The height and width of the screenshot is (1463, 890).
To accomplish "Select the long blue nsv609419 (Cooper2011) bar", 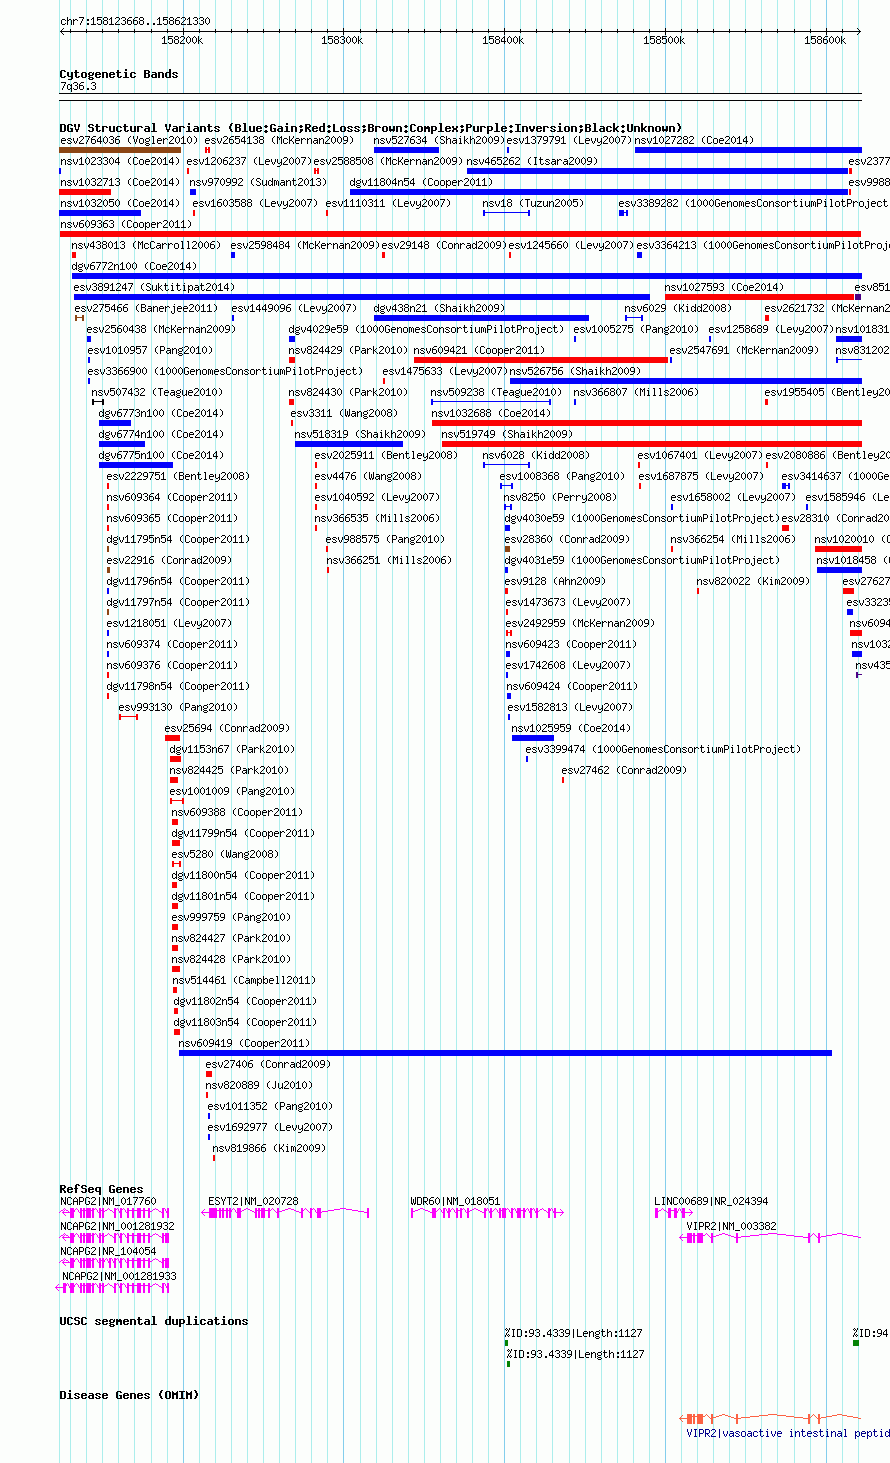I will [505, 1053].
